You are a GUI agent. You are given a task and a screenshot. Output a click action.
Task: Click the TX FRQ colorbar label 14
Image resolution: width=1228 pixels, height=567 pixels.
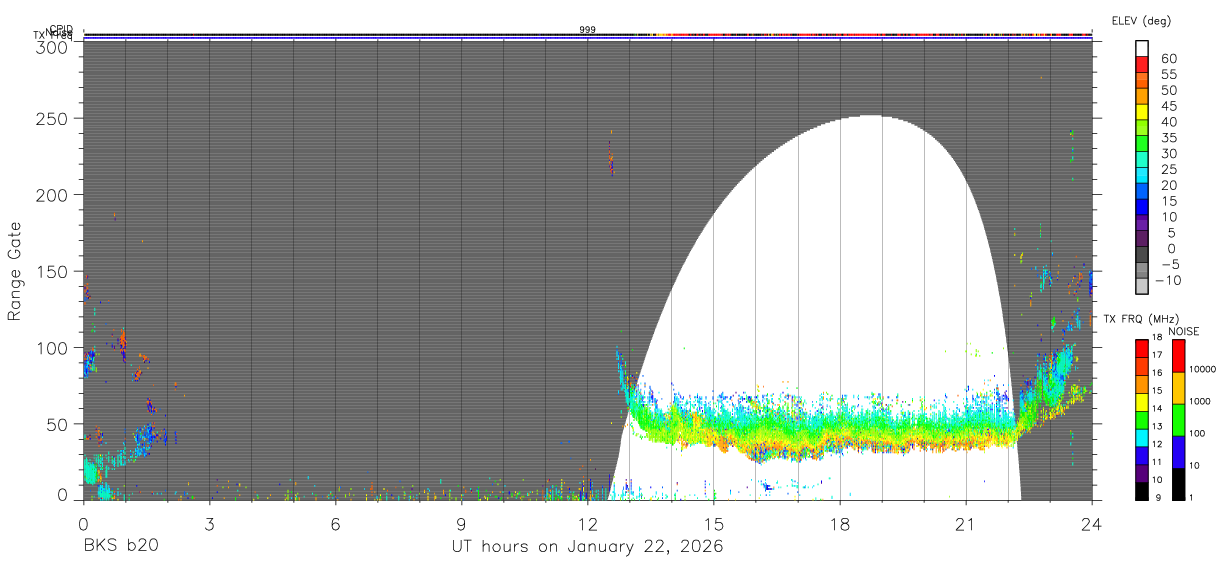click(1158, 408)
